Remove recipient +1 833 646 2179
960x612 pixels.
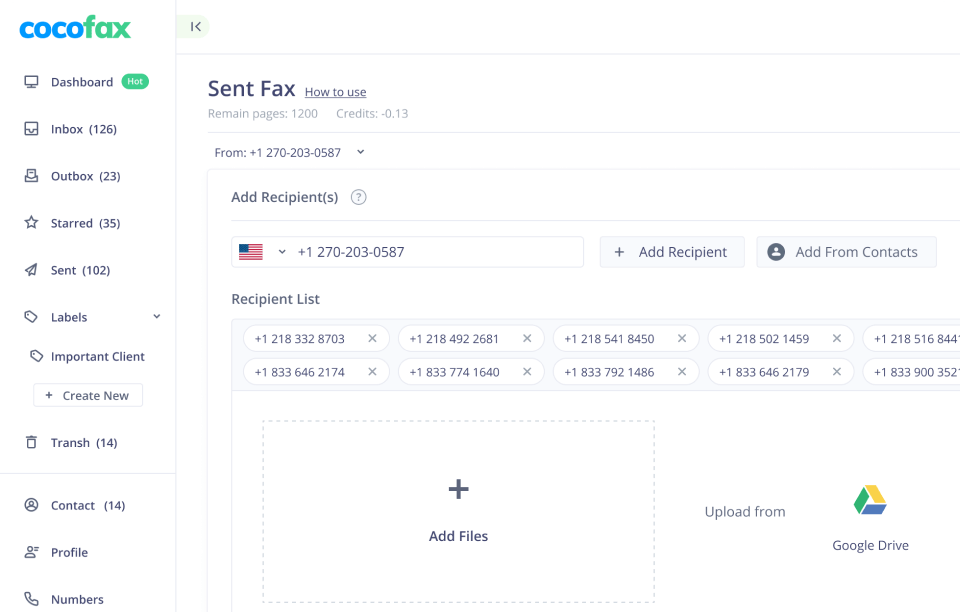[x=837, y=371]
